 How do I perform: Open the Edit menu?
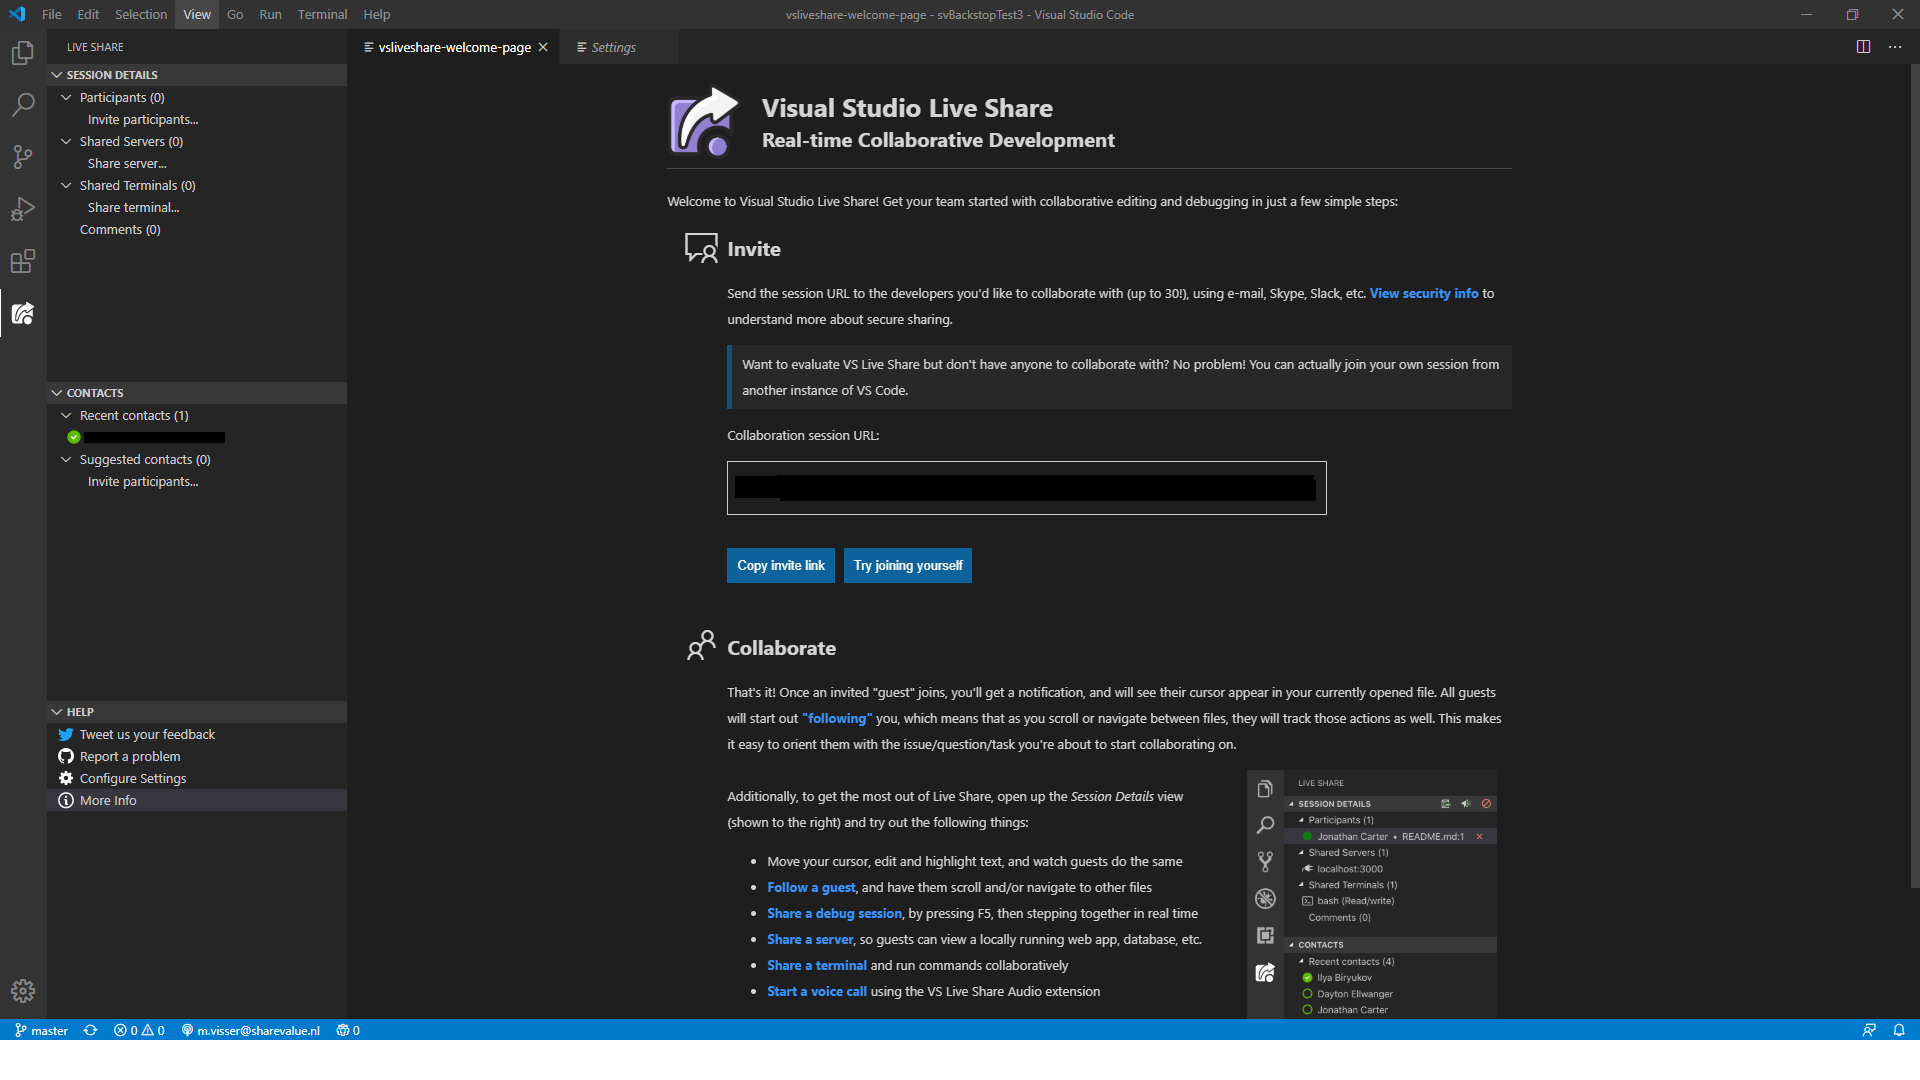pos(88,14)
